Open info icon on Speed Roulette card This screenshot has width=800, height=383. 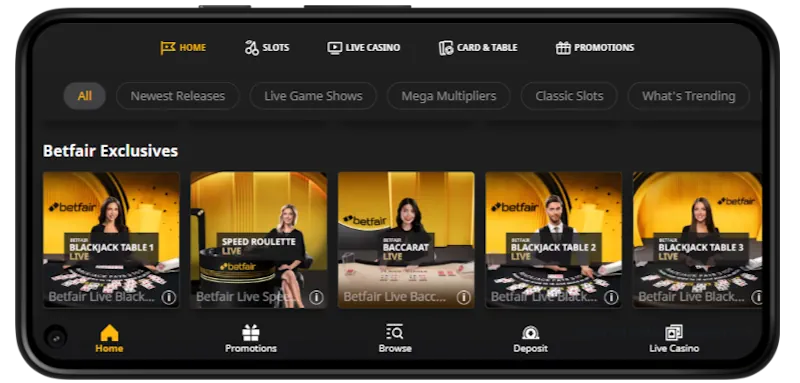316,297
